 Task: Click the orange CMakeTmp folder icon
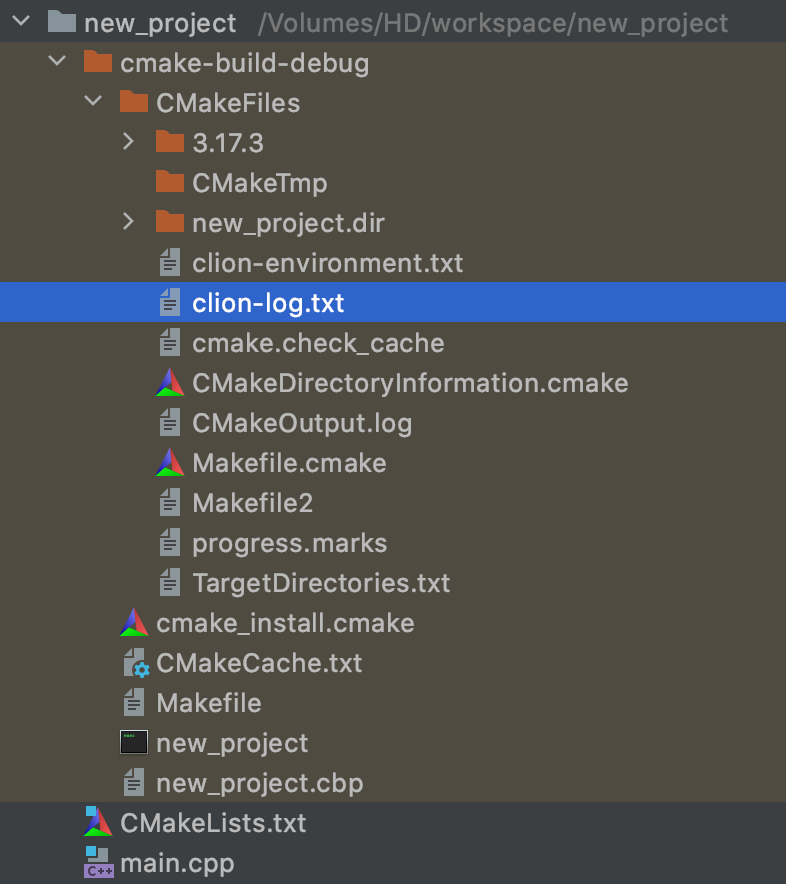(171, 182)
